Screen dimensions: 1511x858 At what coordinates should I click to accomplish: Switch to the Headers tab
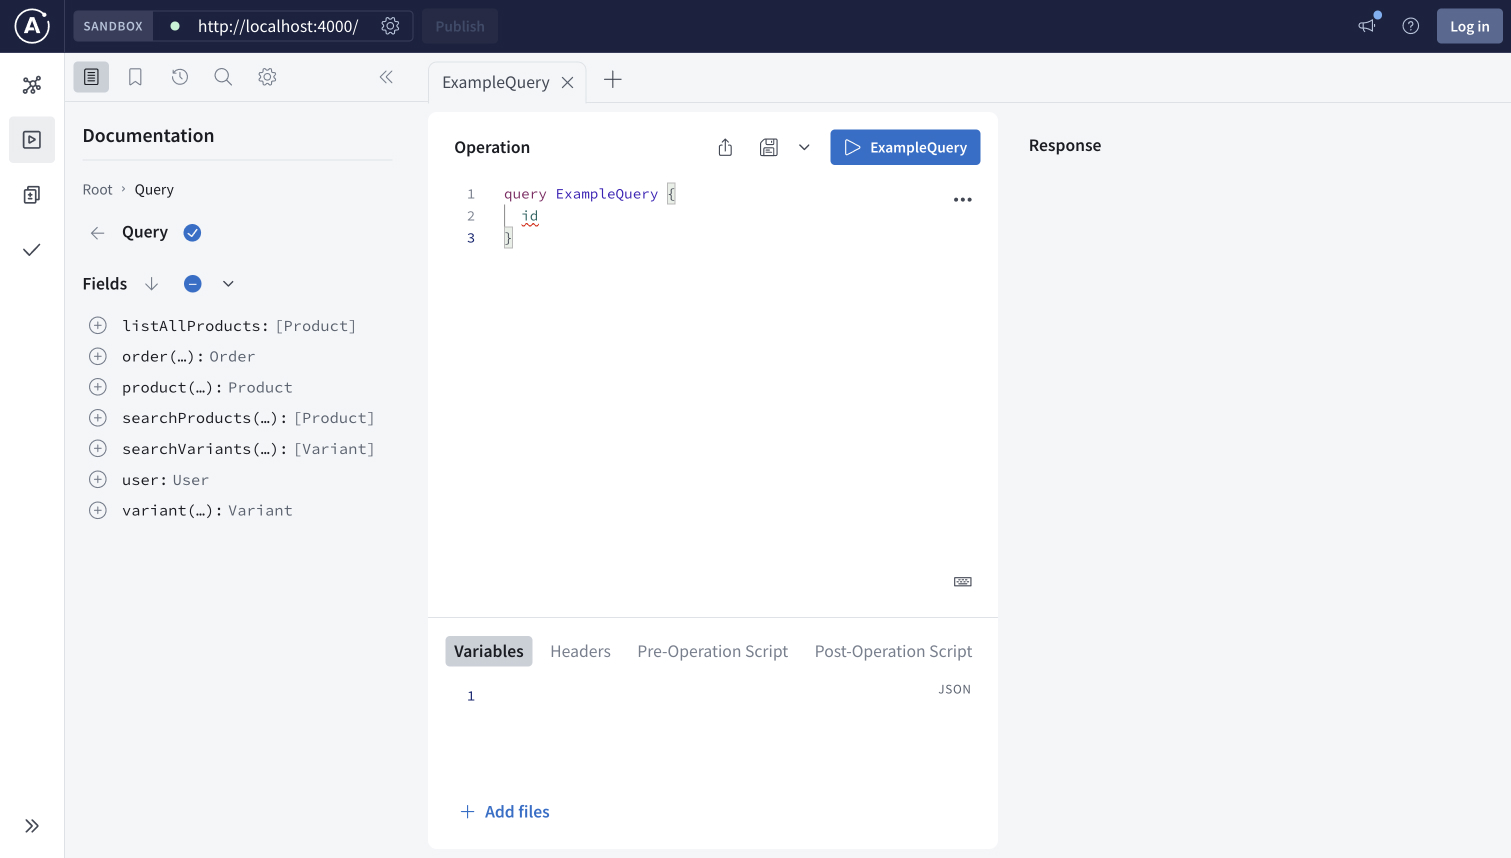pyautogui.click(x=580, y=651)
